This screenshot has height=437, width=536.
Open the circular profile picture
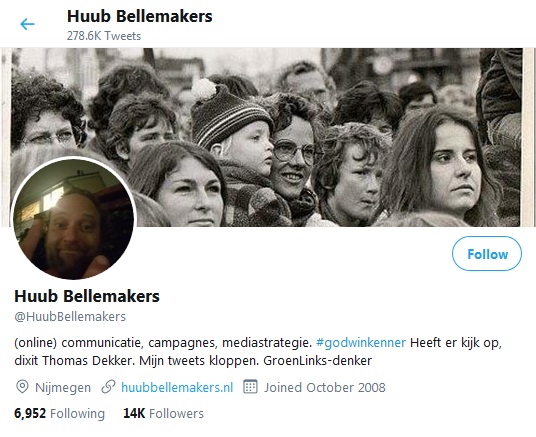point(74,219)
